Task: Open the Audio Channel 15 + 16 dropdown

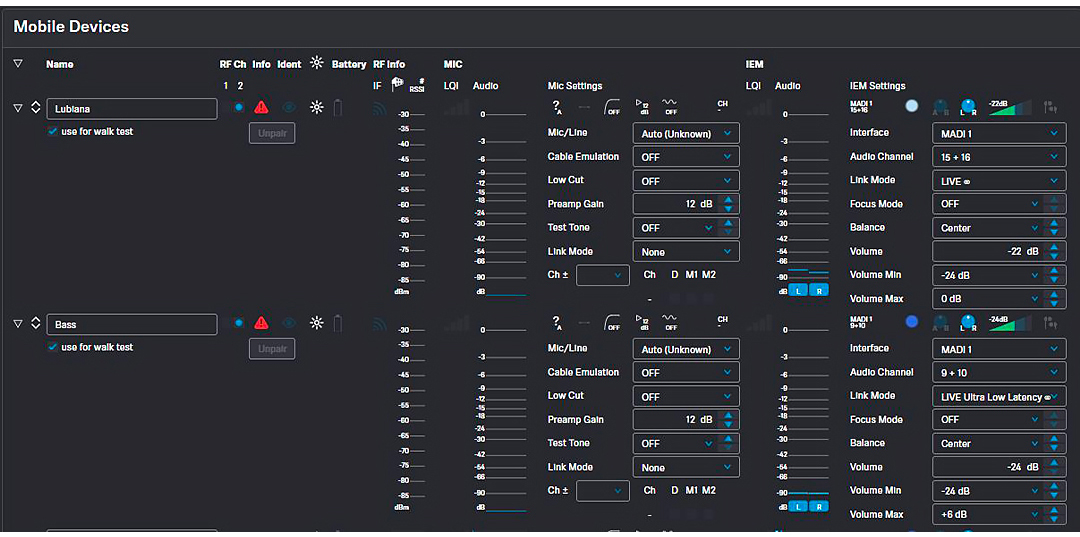Action: [1000, 157]
